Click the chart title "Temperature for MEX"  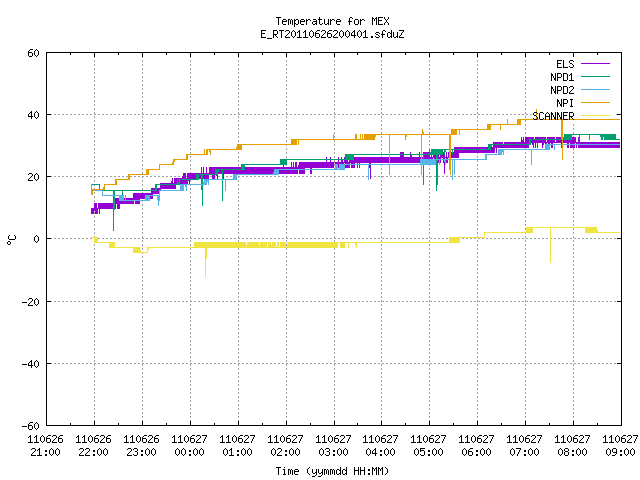pyautogui.click(x=332, y=21)
